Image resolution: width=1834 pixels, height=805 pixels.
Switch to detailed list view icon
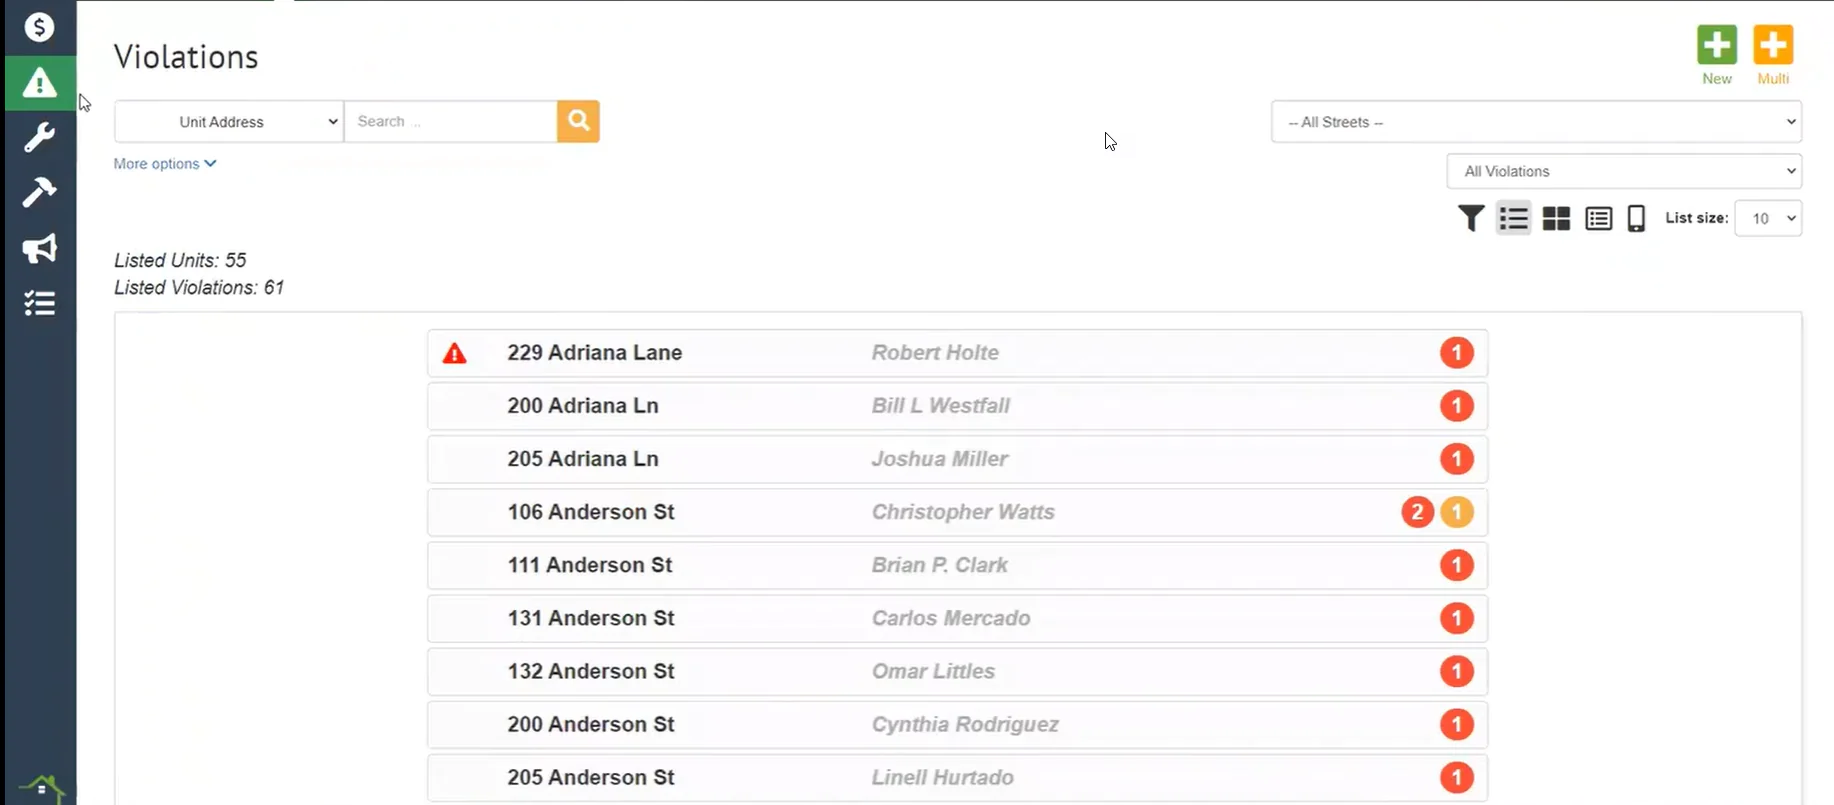point(1598,218)
